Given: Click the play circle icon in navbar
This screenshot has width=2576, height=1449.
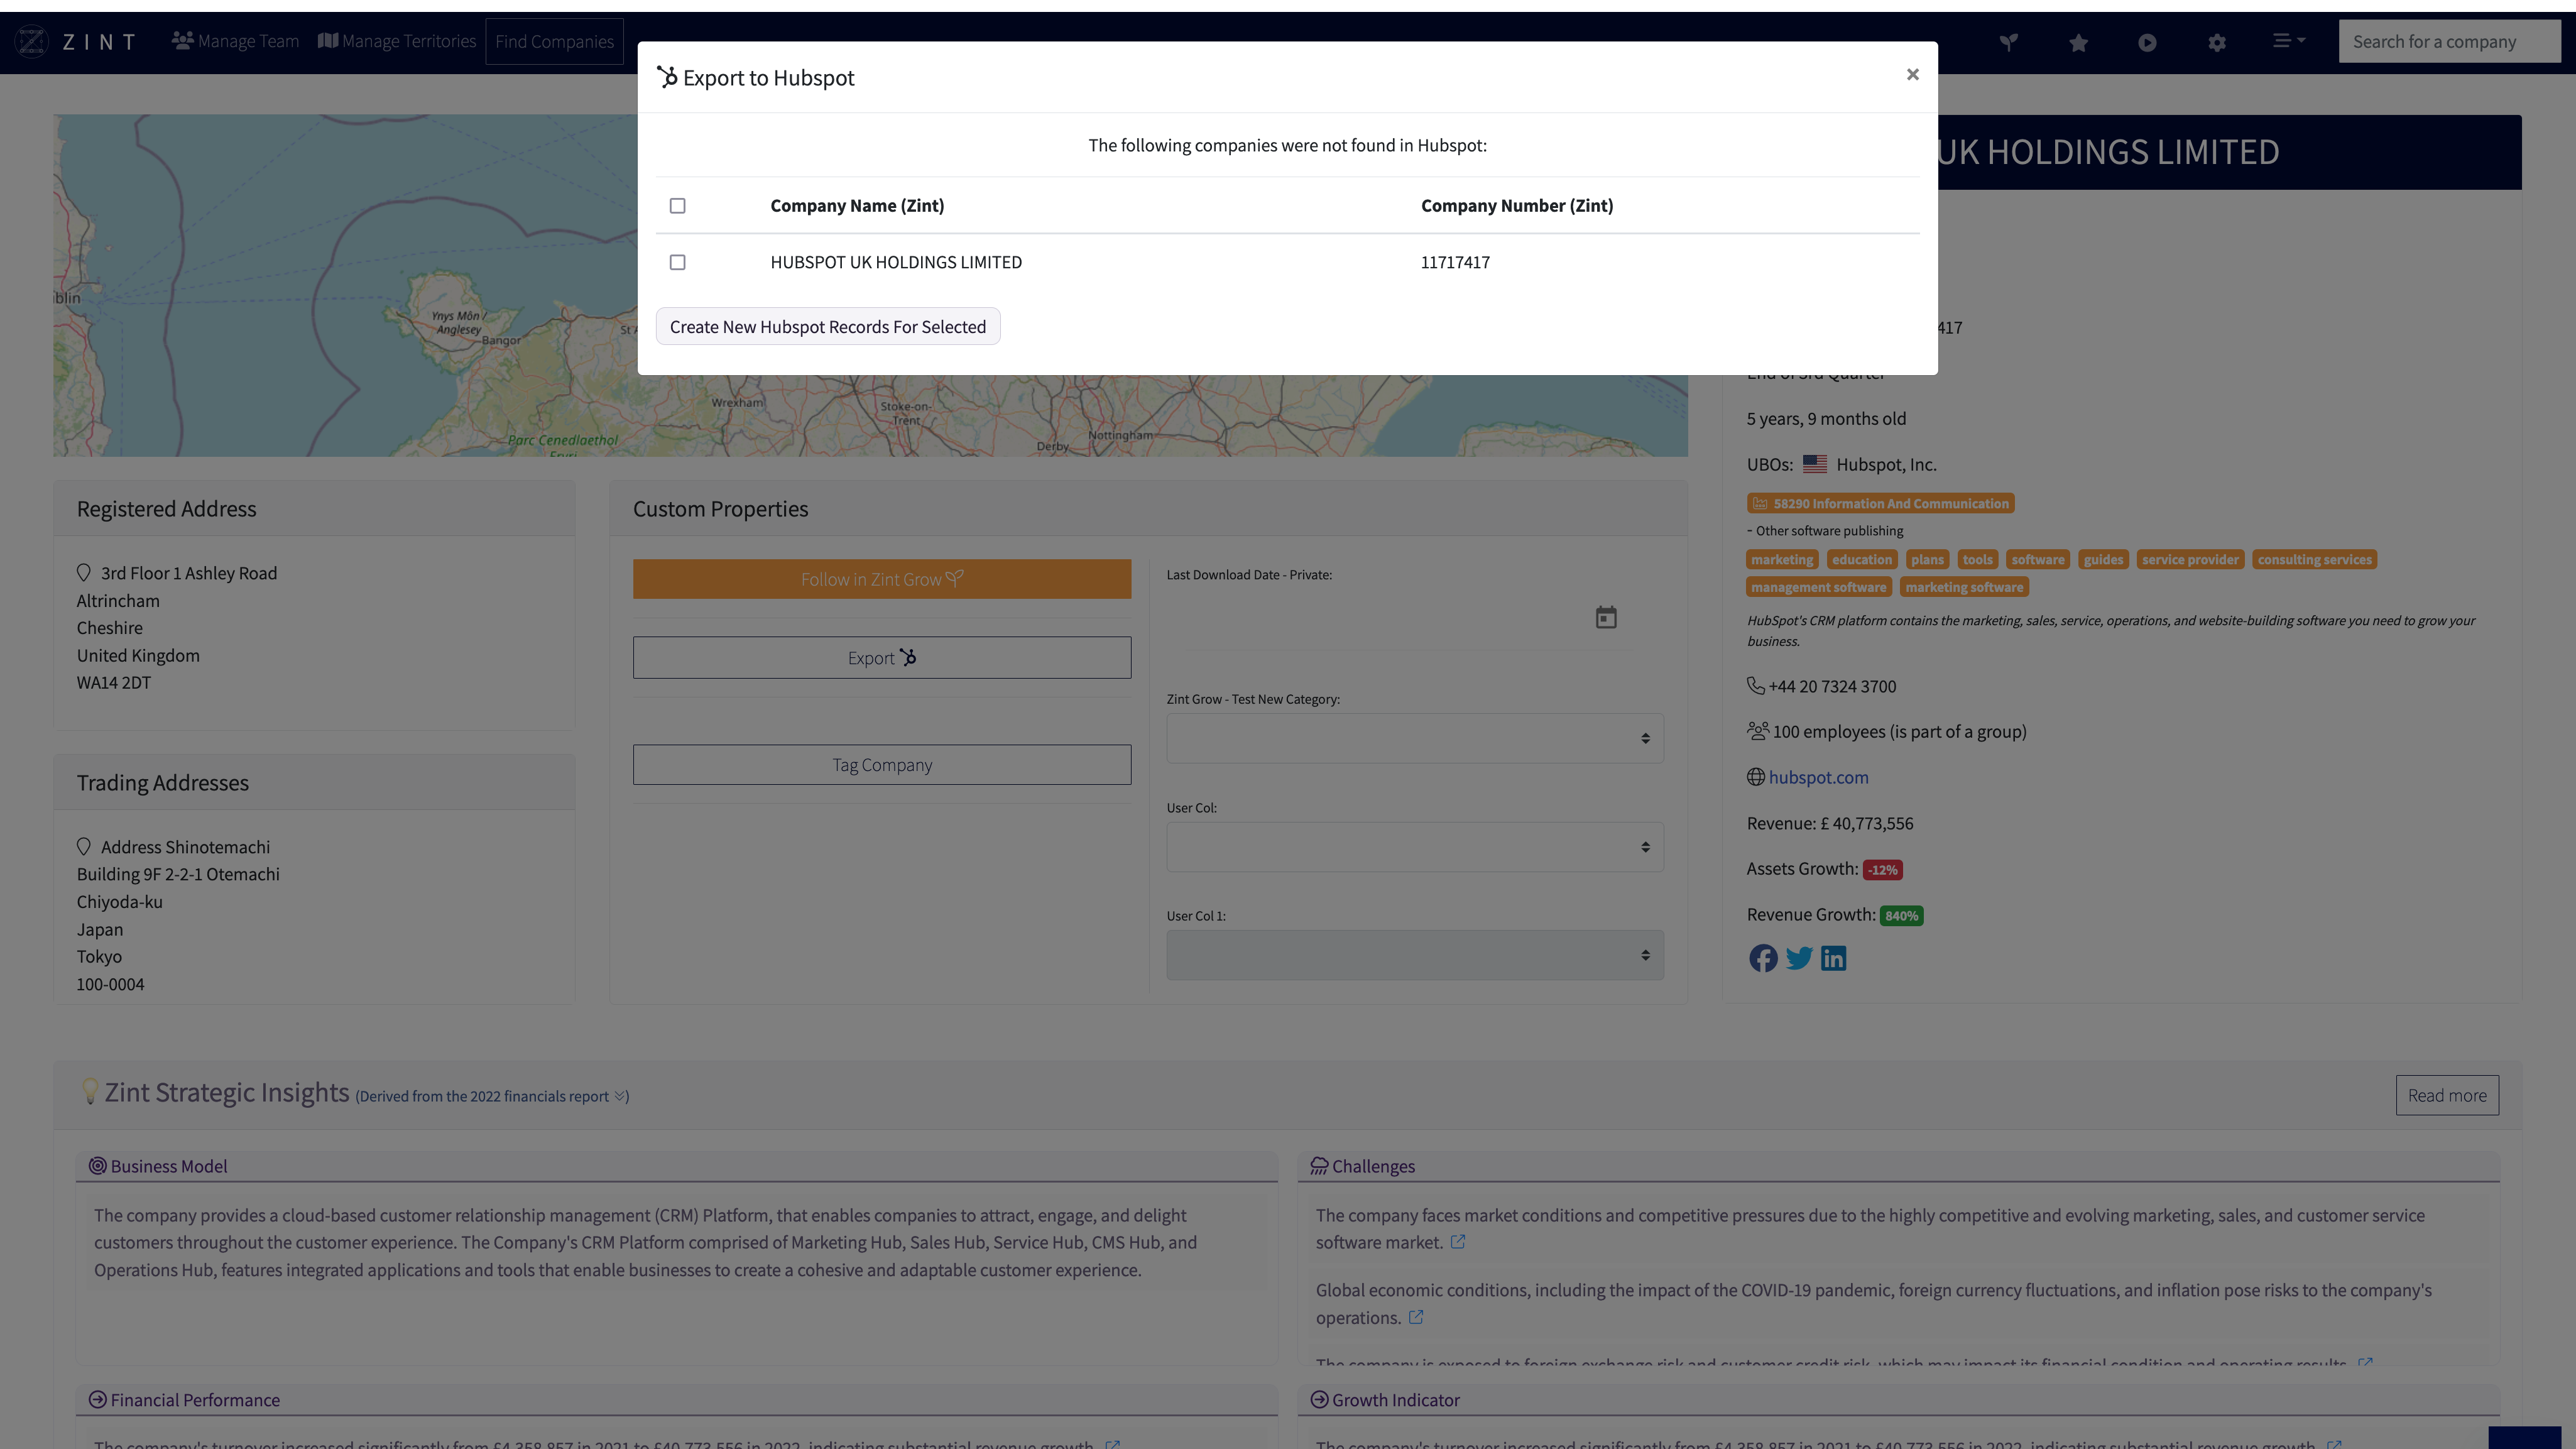Looking at the screenshot, I should 2147,42.
